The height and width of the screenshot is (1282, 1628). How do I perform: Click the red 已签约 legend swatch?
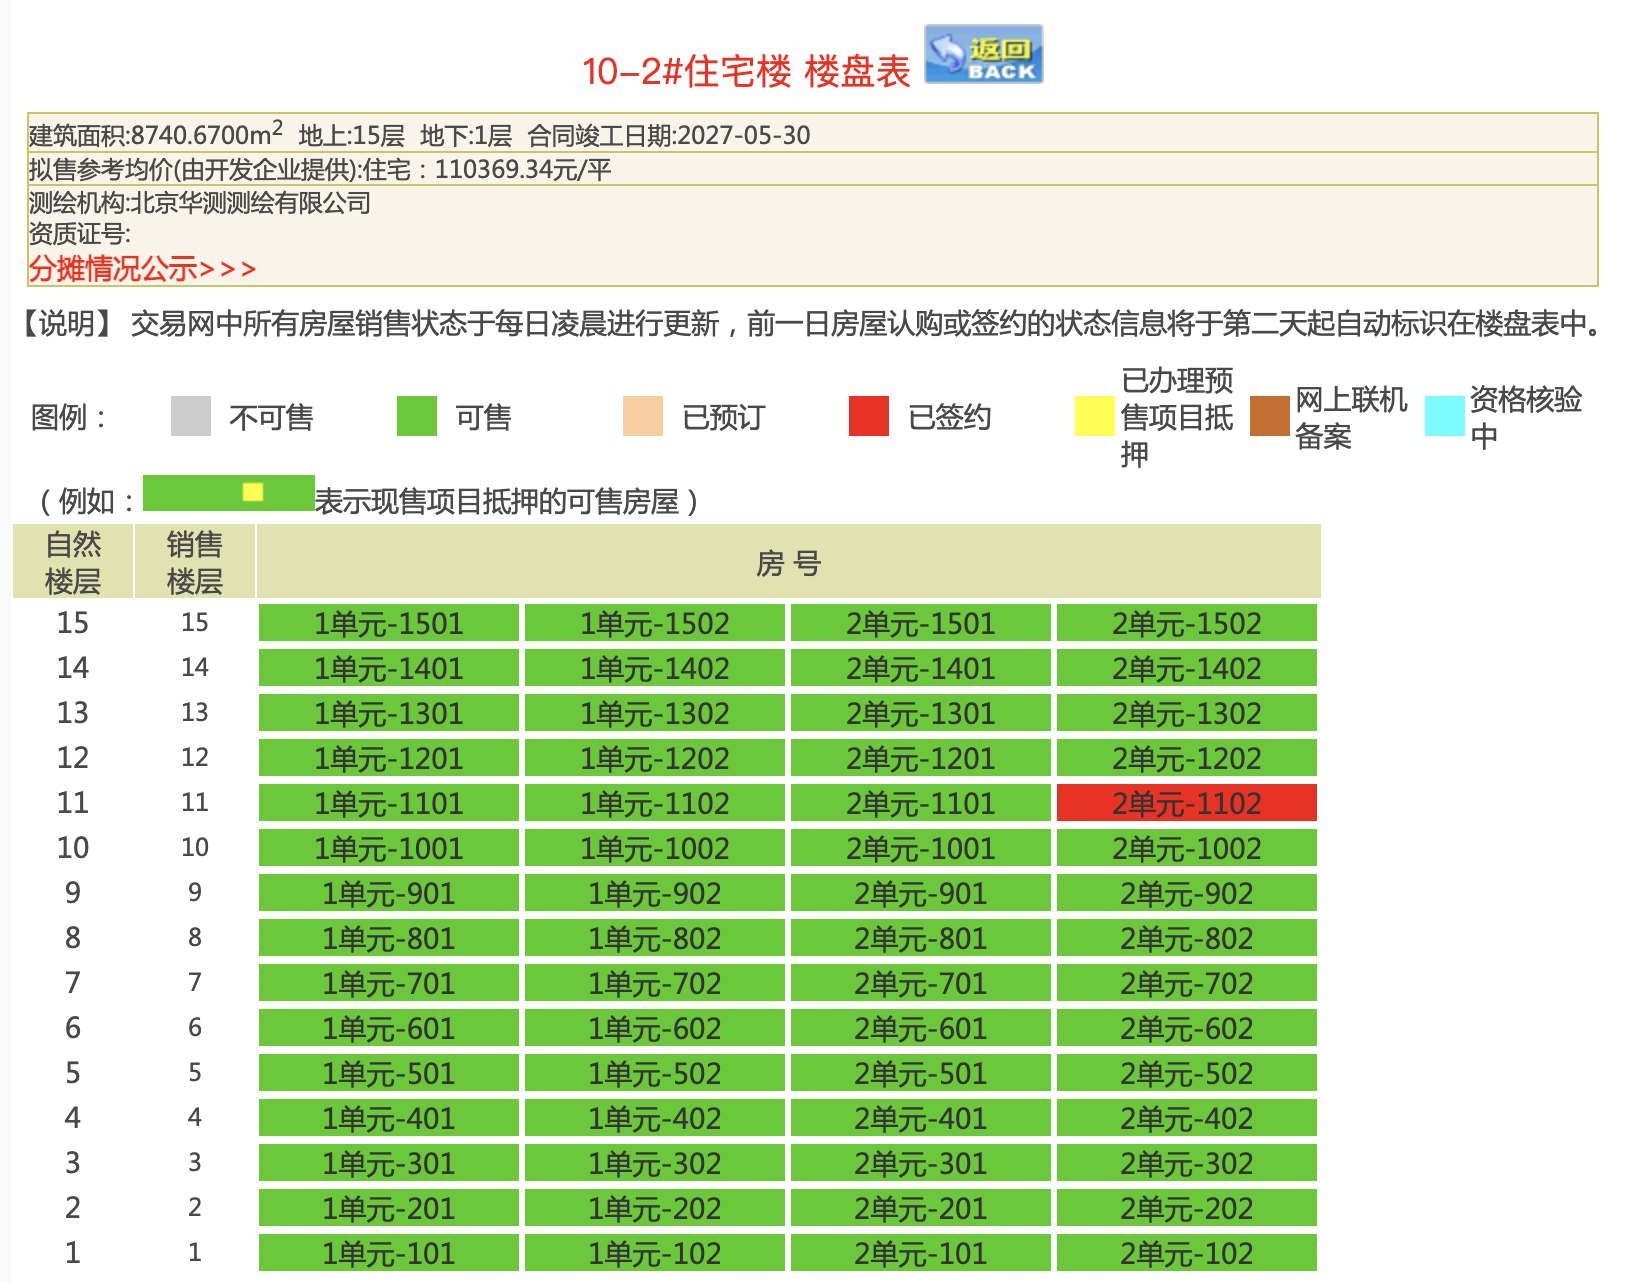pos(869,416)
